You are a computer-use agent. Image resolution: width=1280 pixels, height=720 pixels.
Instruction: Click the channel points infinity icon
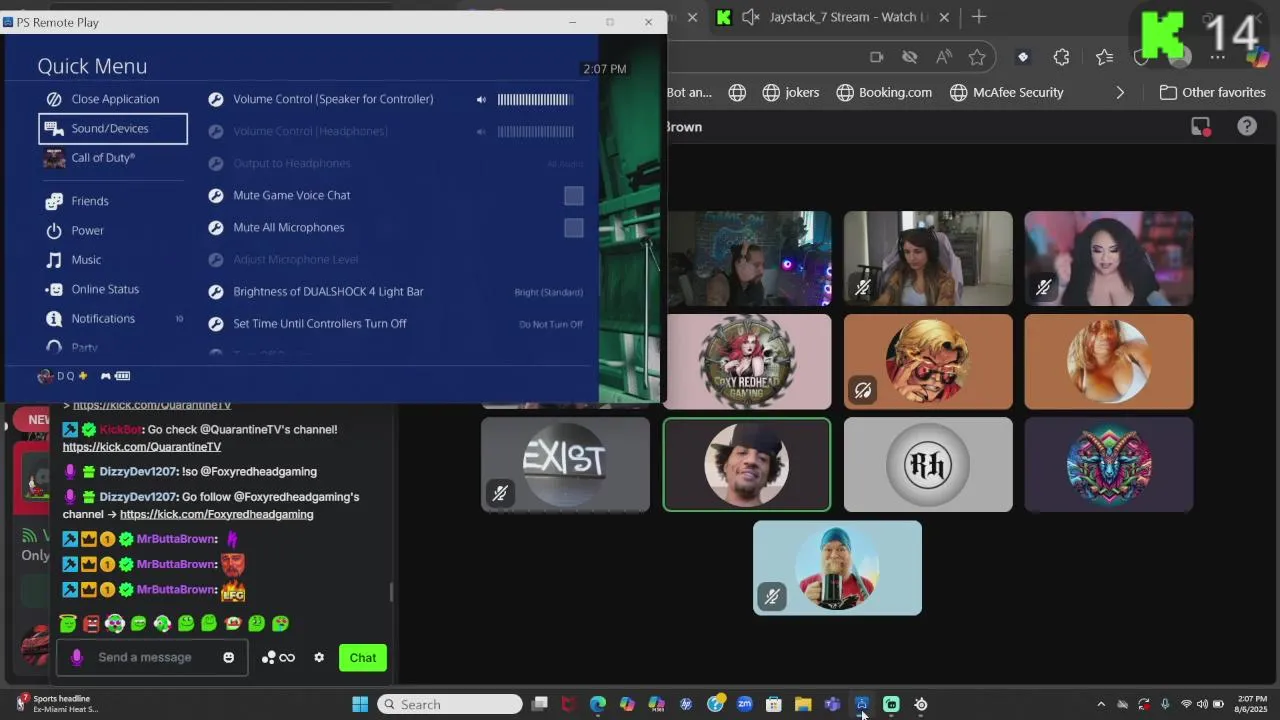tap(287, 657)
